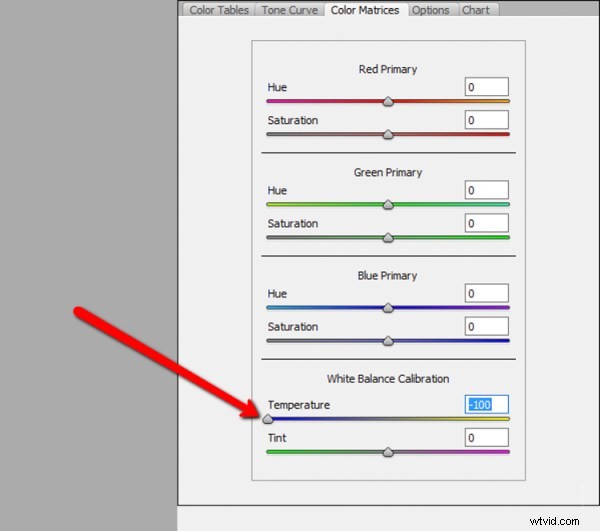Click the Tint slider handle
Viewport: 600px width, 531px height.
coord(388,452)
